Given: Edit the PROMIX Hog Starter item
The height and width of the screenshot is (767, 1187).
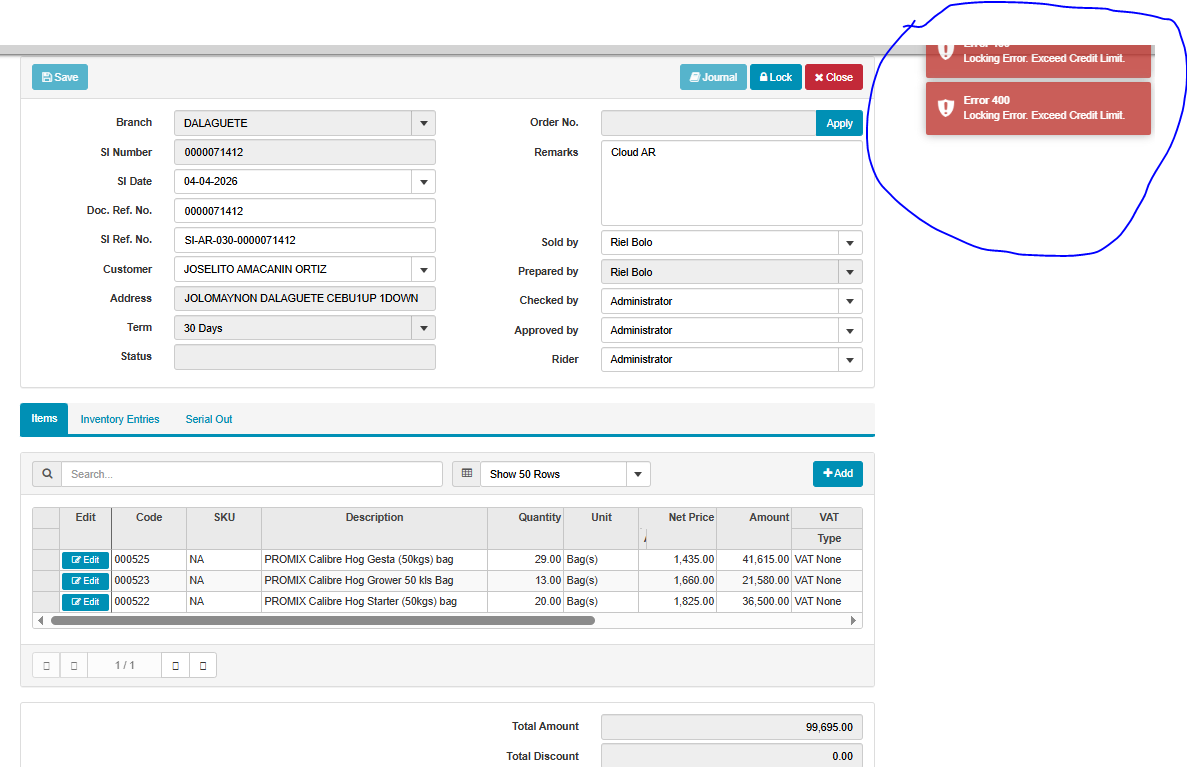Looking at the screenshot, I should tap(85, 602).
